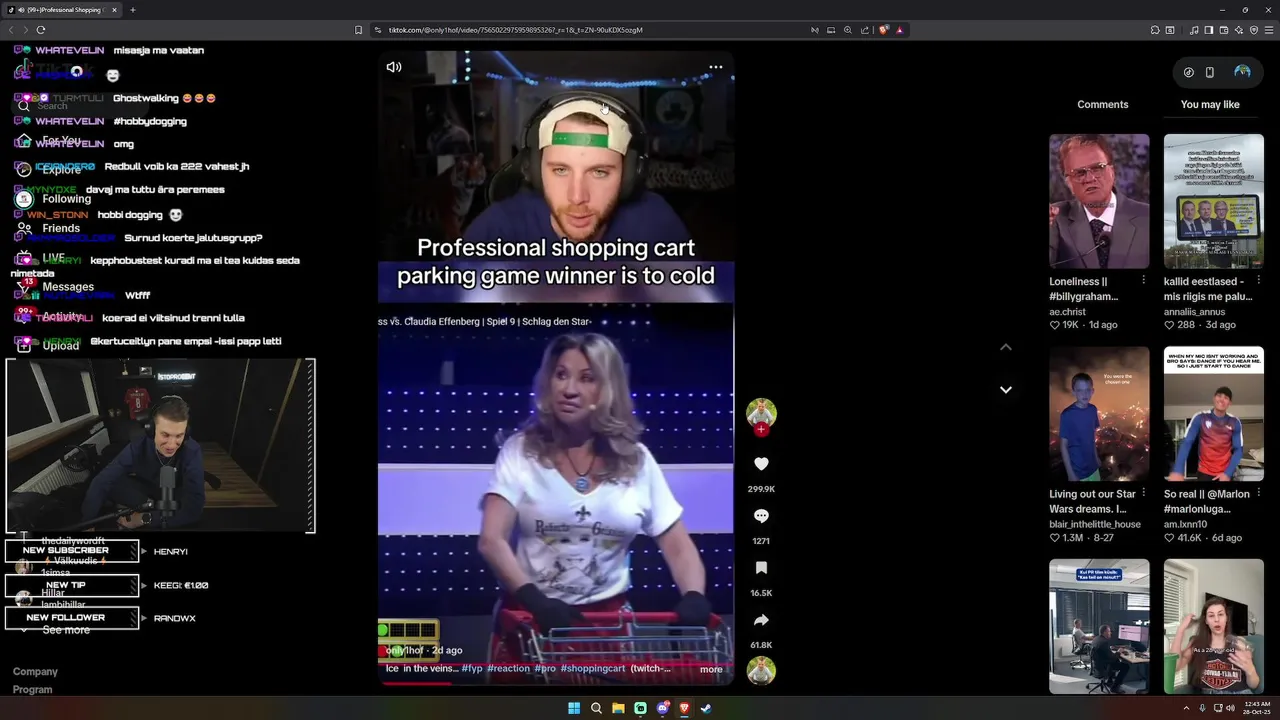Viewport: 1280px width, 720px height.
Task: Open the Company footer link
Action: pos(35,672)
